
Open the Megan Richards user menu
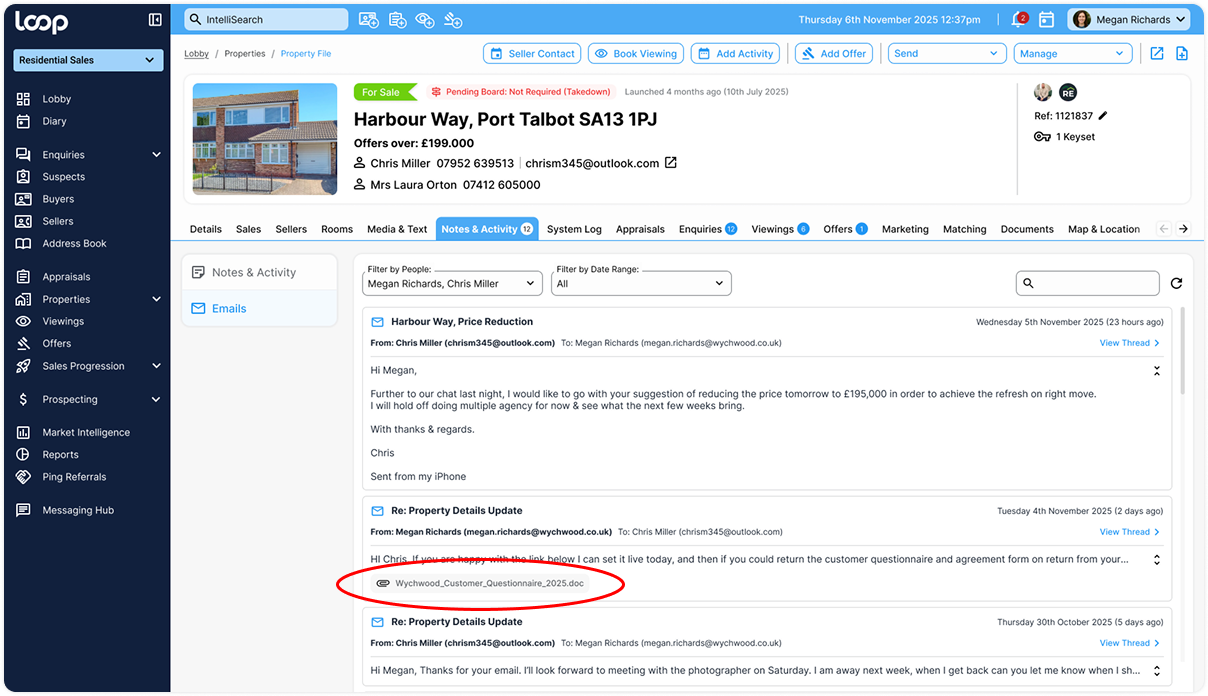(x=1129, y=19)
